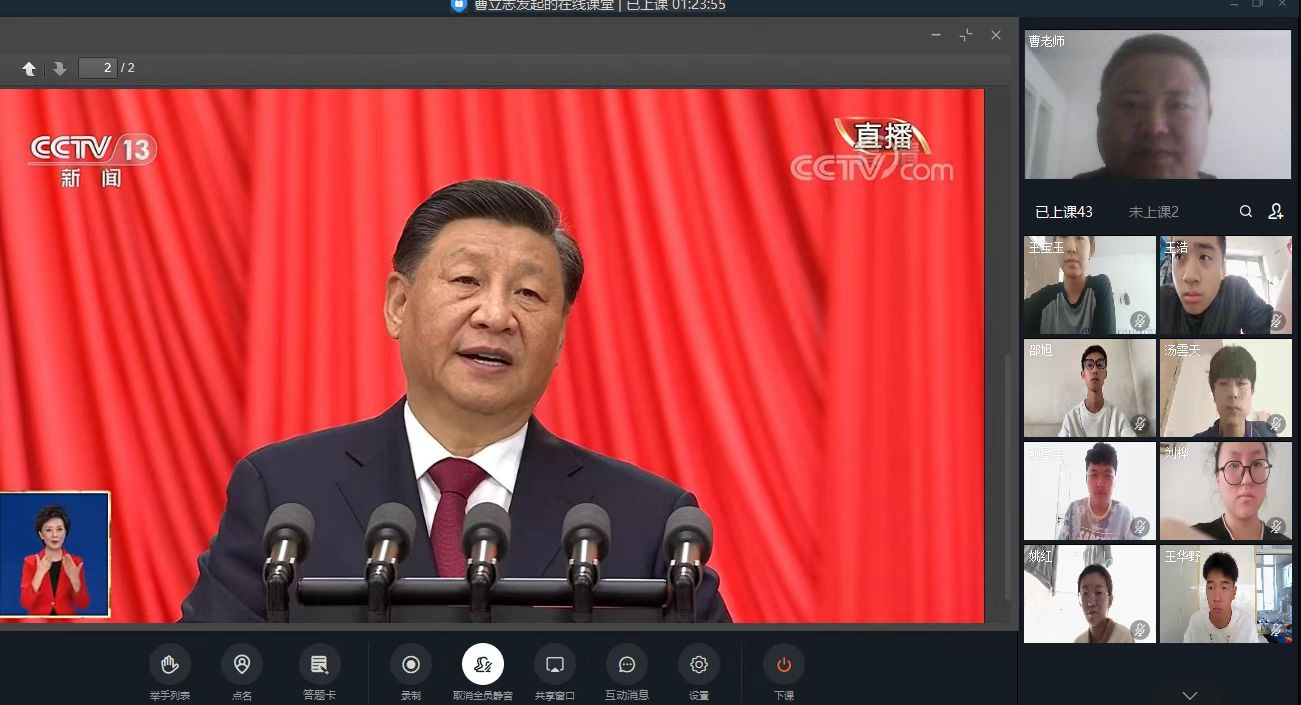The image size is (1301, 705).
Task: Unmute the mic on 邵旭's tile
Action: [x=1140, y=424]
